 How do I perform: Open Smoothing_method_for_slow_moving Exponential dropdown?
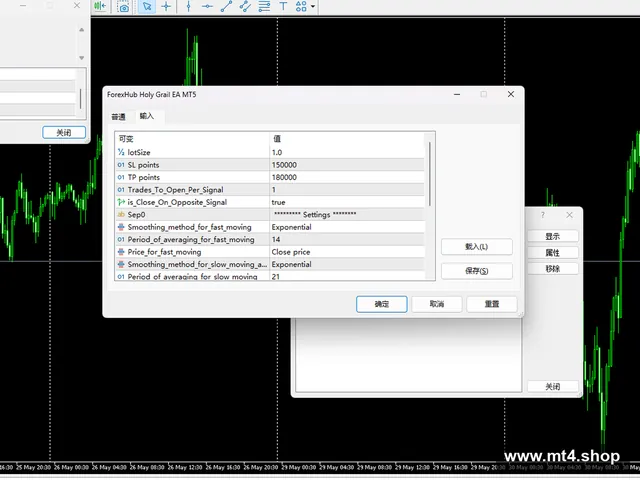point(347,264)
